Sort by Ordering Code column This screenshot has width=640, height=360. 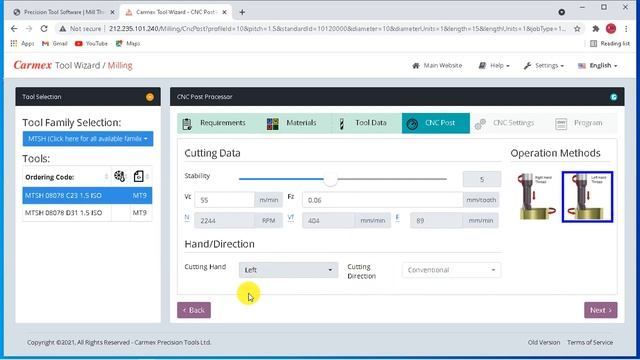[x=66, y=177]
